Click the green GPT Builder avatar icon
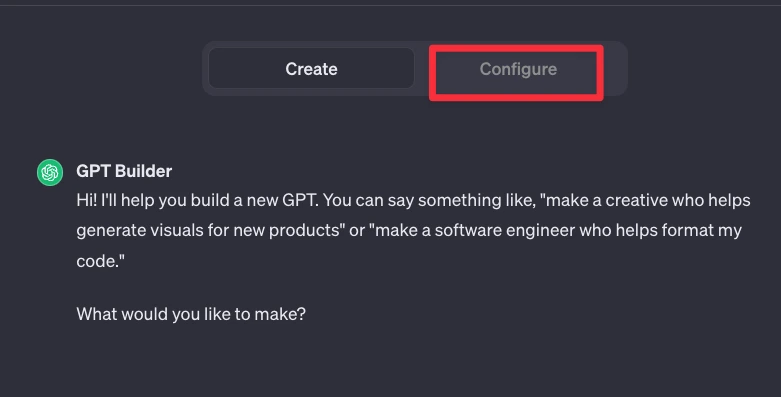The width and height of the screenshot is (781, 397). tap(50, 172)
